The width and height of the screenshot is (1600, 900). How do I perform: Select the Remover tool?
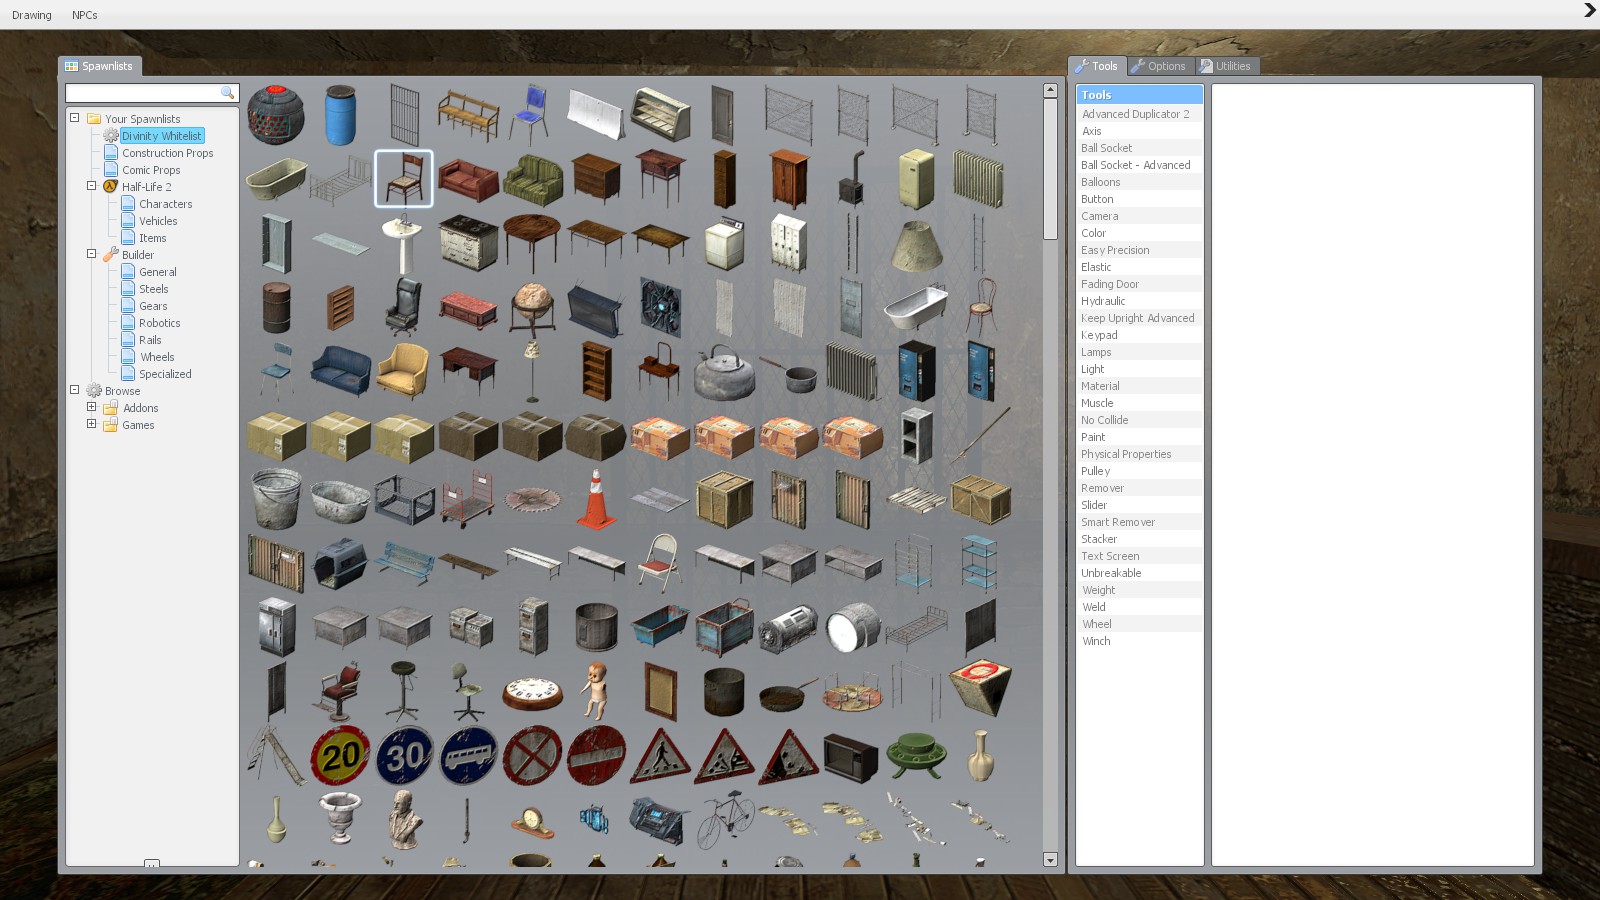(1139, 488)
